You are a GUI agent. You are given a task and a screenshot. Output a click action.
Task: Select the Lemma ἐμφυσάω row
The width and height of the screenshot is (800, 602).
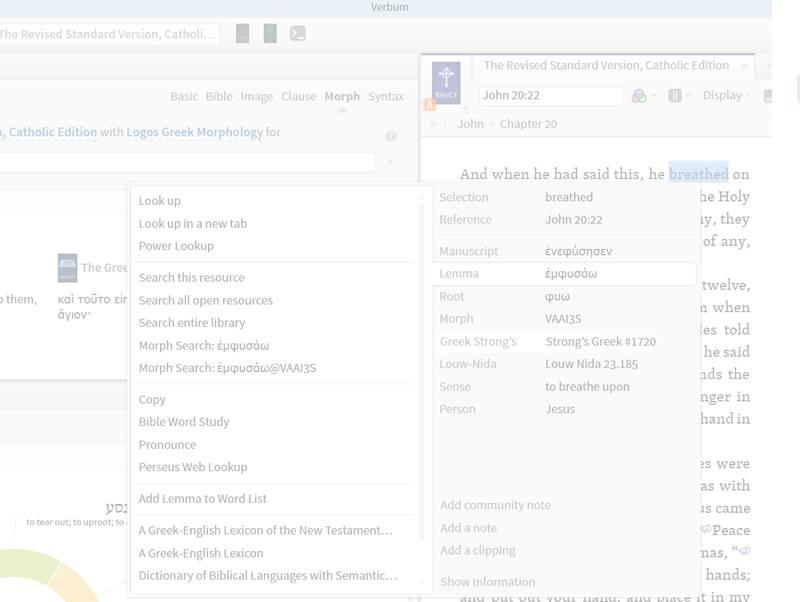tap(565, 274)
